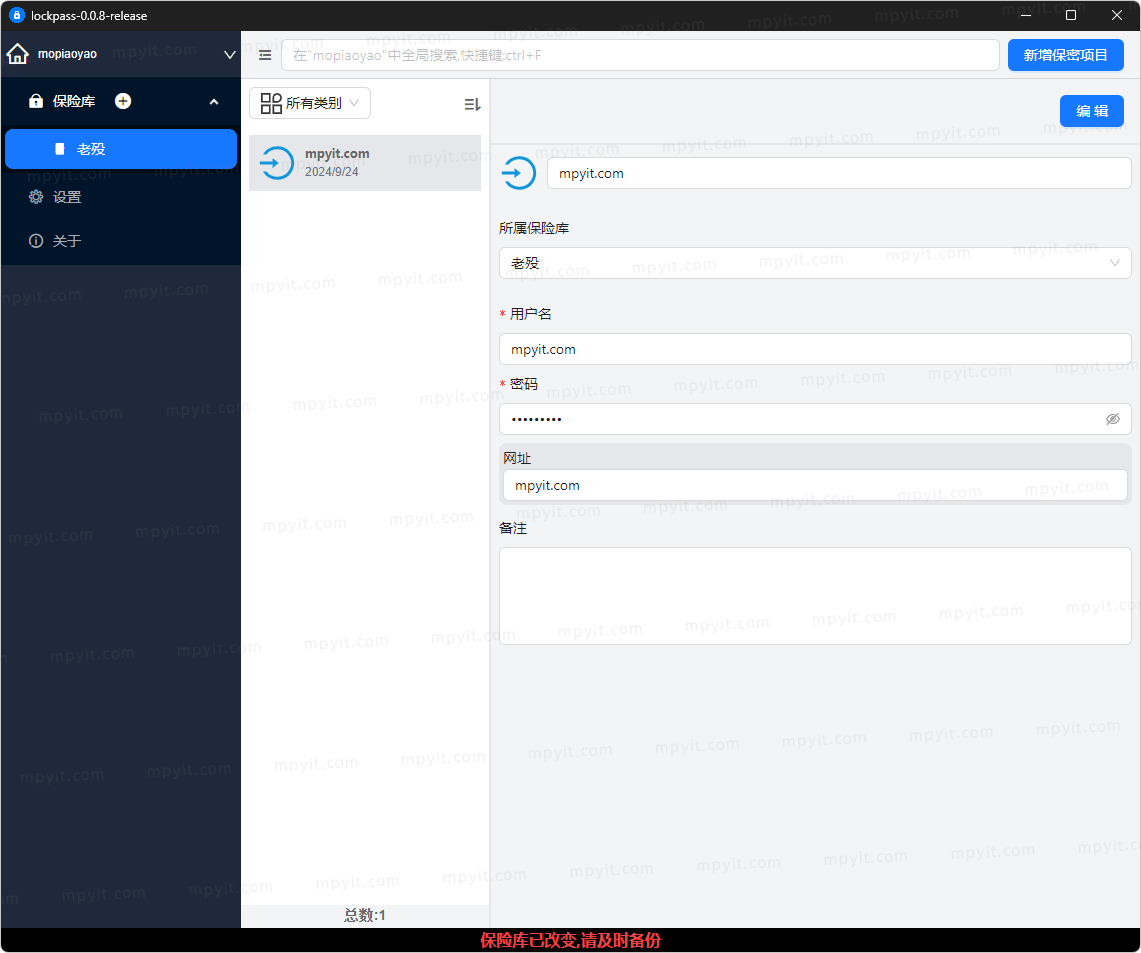The image size is (1141, 953).
Task: Focus the global search field
Action: (x=640, y=55)
